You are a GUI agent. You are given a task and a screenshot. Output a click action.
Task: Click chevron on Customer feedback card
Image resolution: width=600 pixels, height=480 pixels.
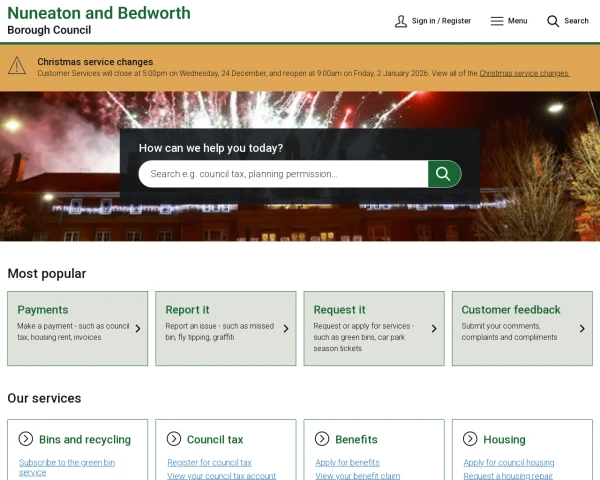coord(581,328)
